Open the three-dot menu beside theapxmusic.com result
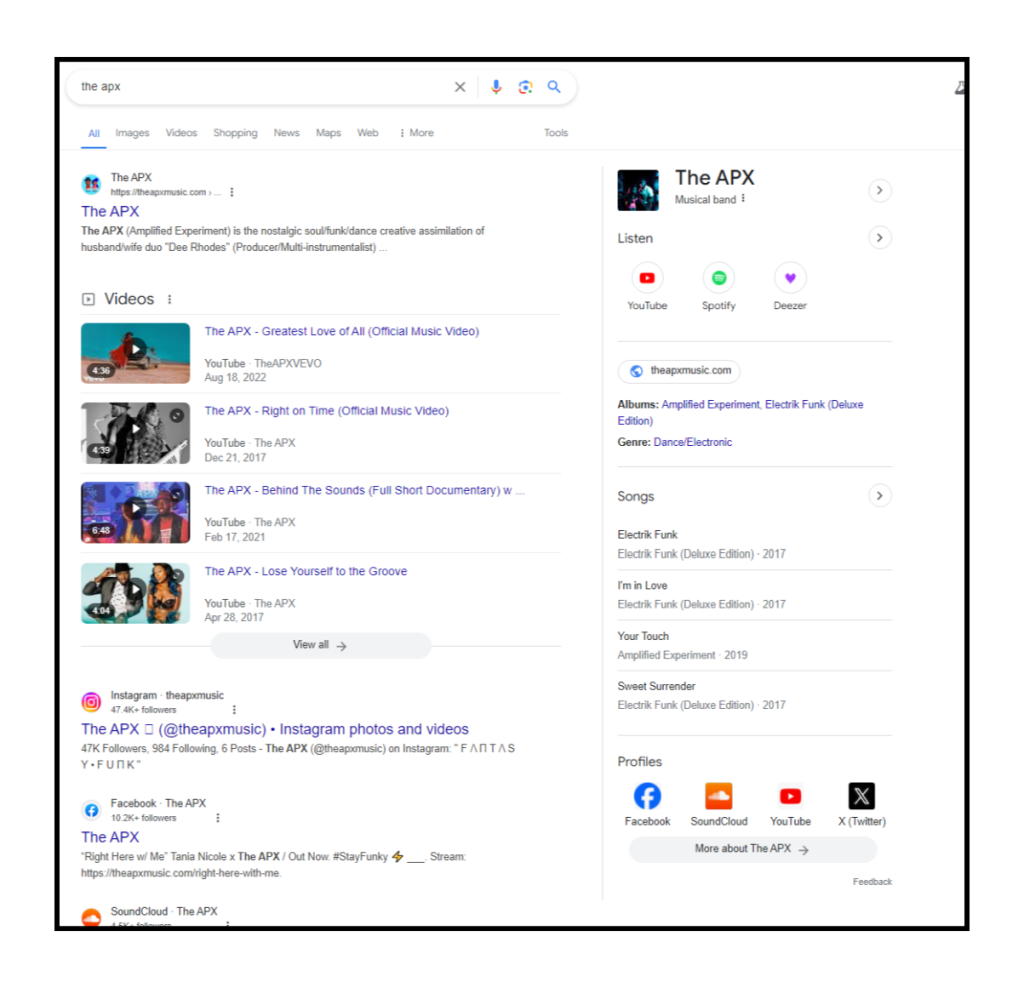This screenshot has height=988, width=1024. point(232,192)
